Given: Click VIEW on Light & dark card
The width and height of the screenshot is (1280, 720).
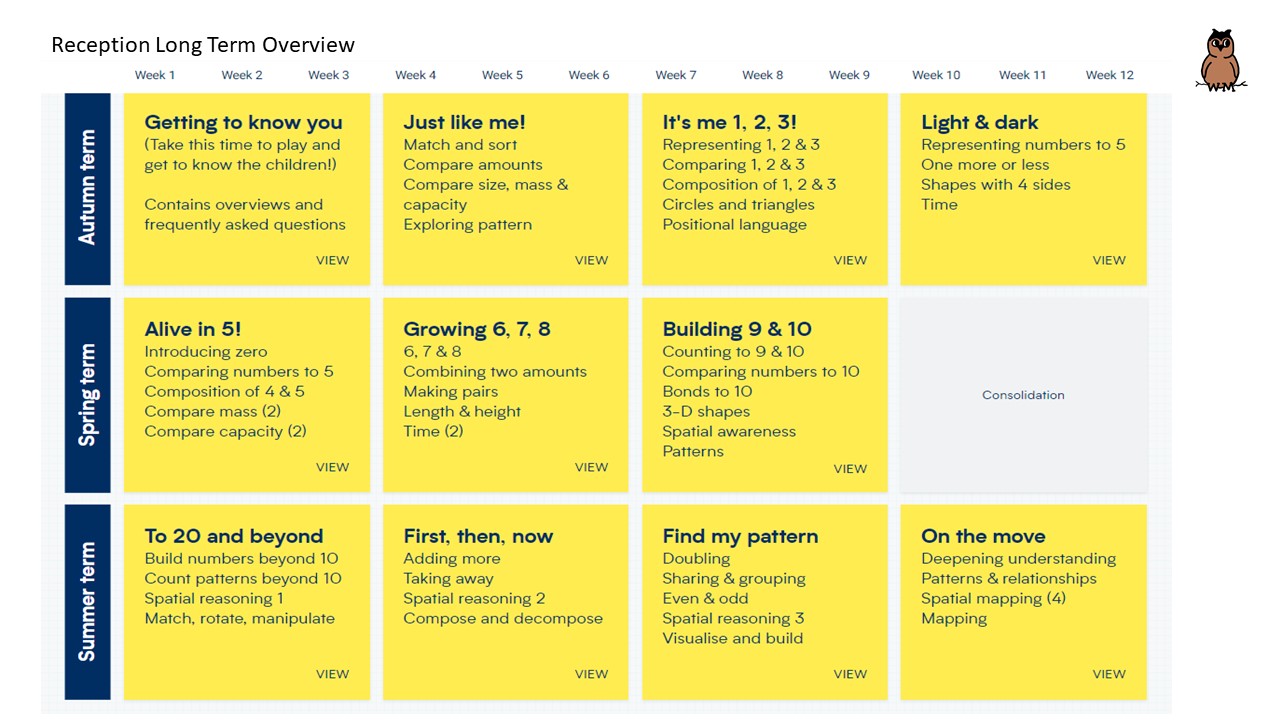Looking at the screenshot, I should (x=1108, y=260).
